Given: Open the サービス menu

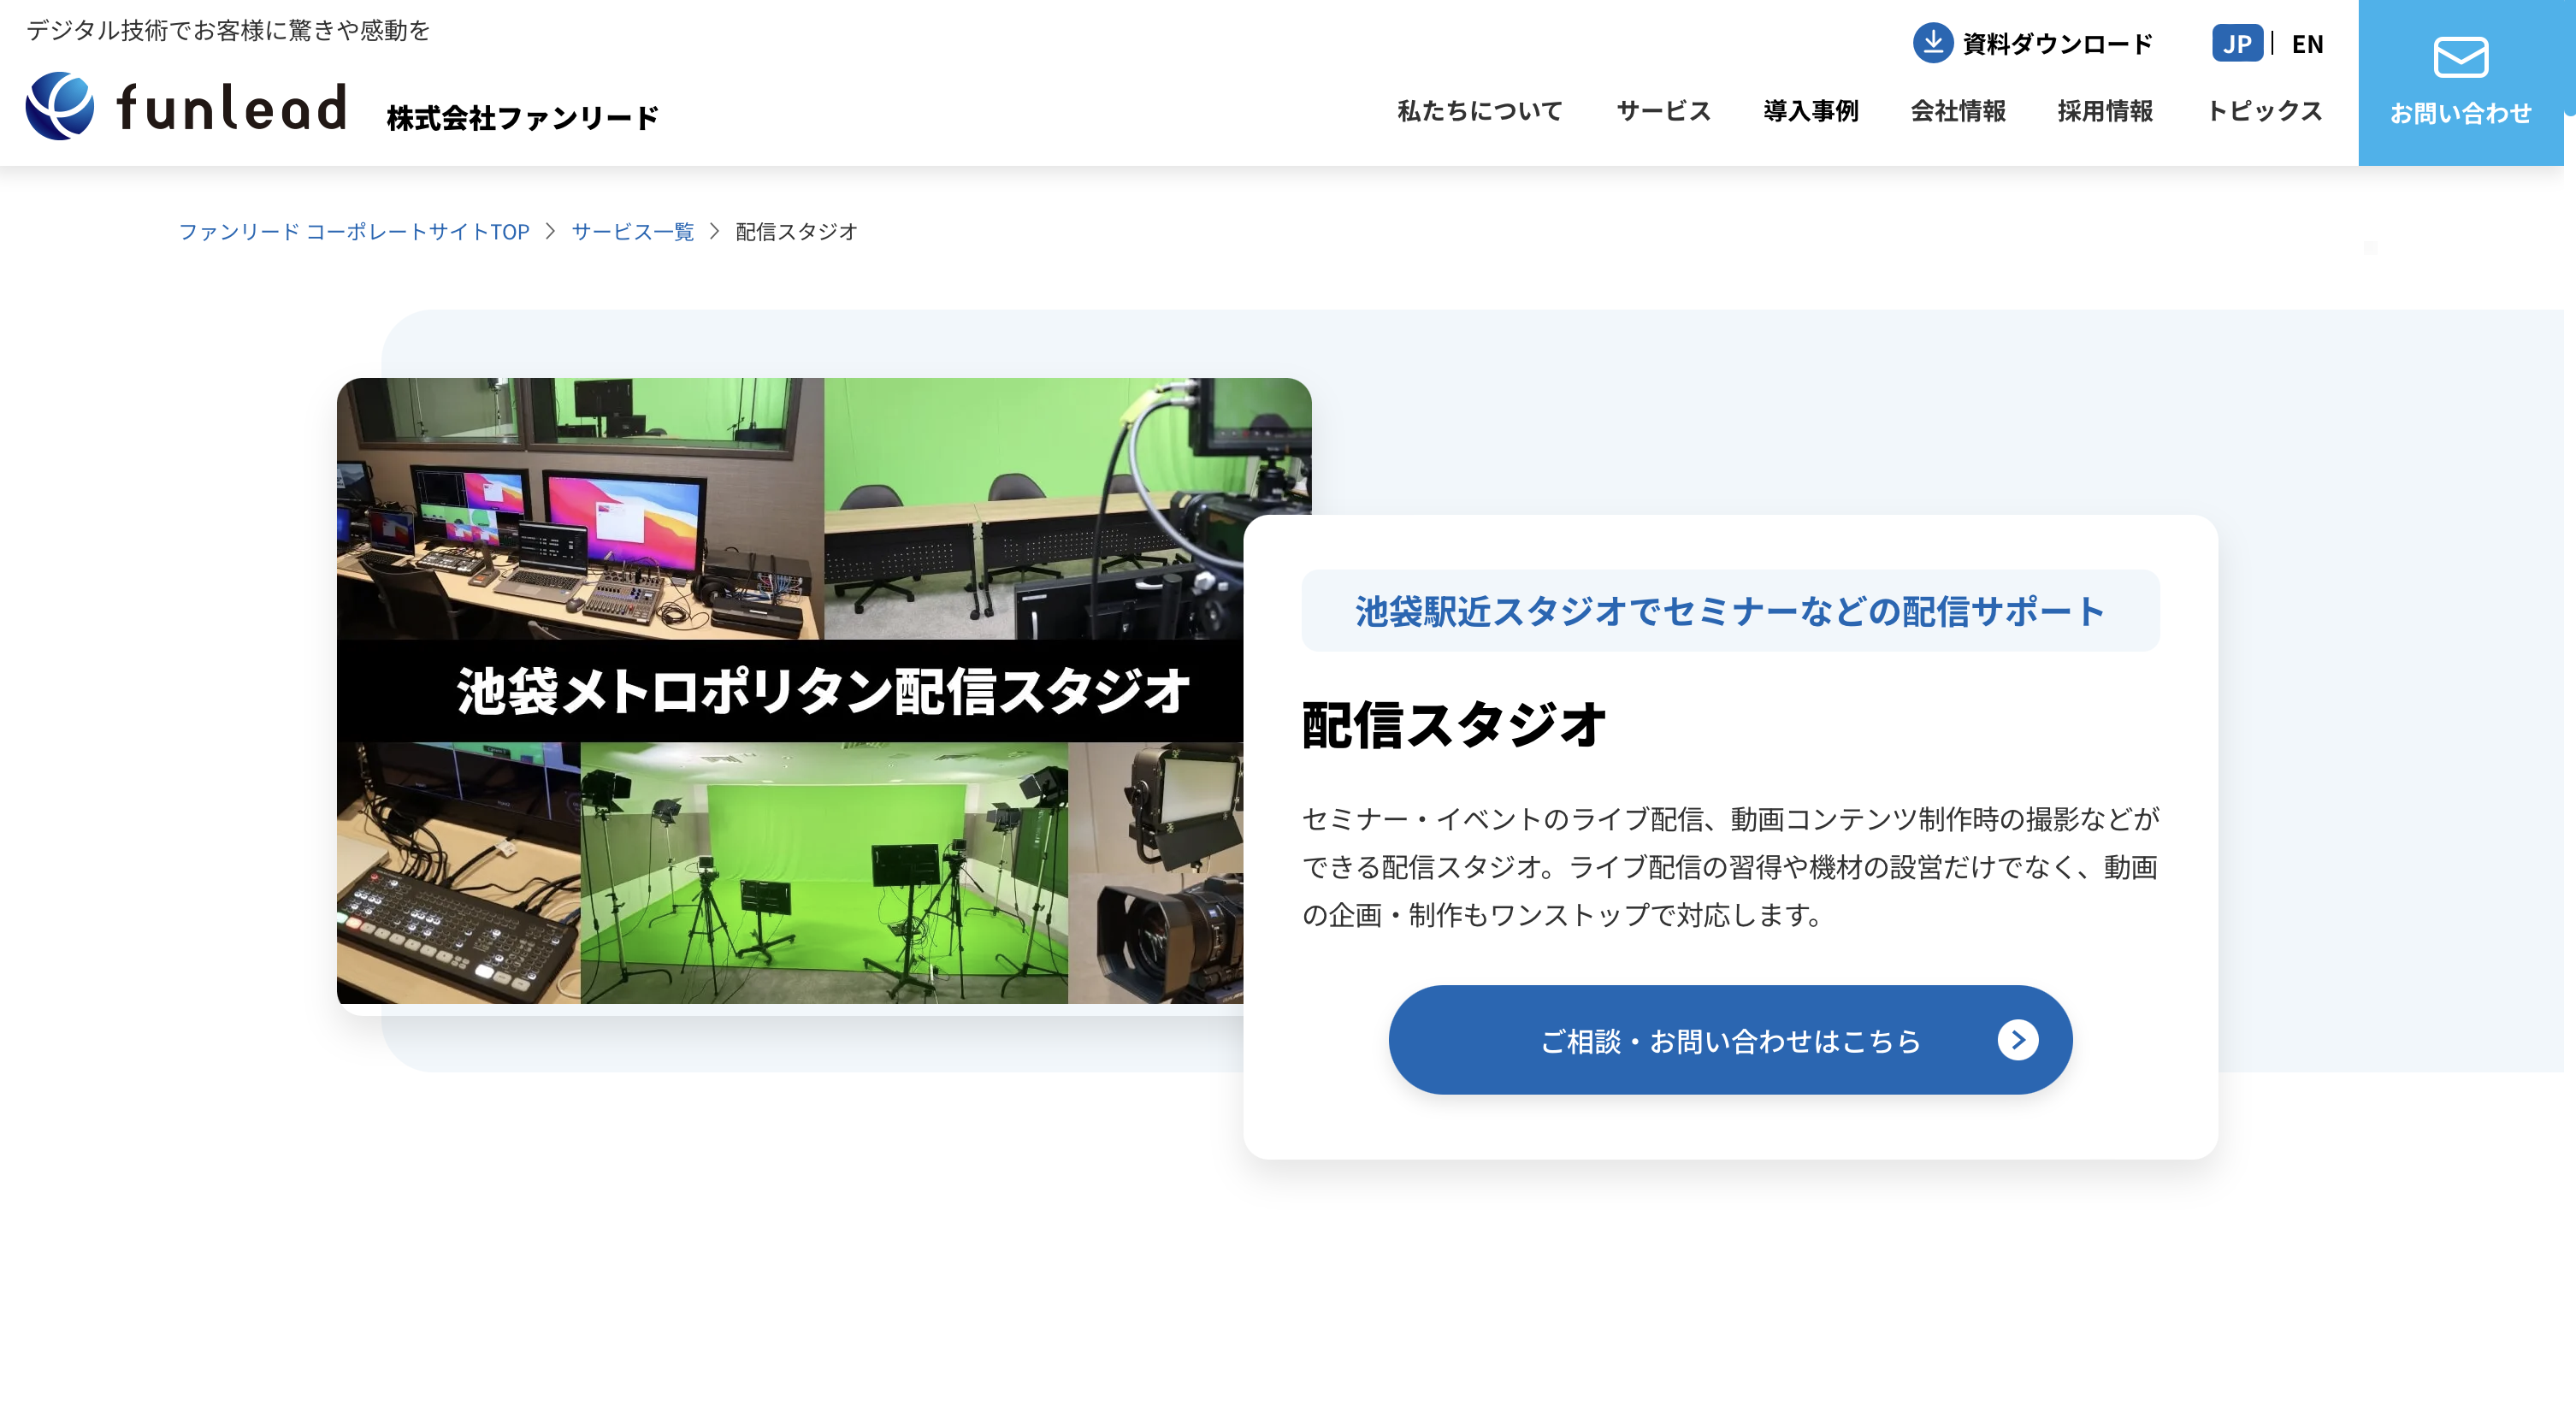Looking at the screenshot, I should pos(1664,111).
